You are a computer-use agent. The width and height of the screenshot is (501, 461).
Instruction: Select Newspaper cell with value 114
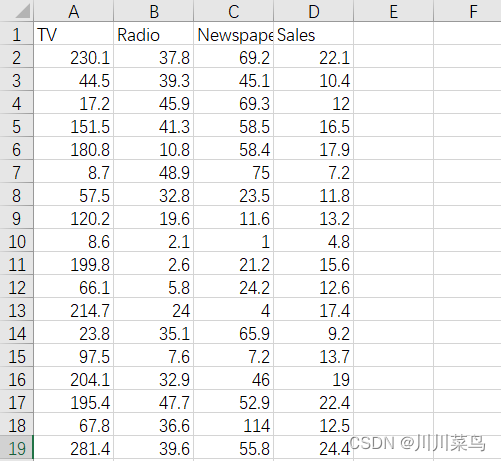234,425
